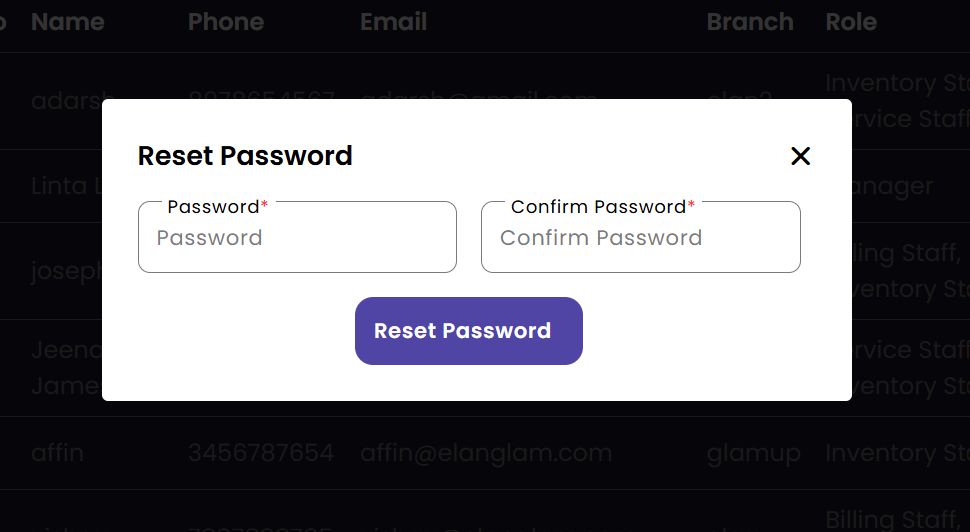
Task: Click the Branch column header
Action: point(750,22)
